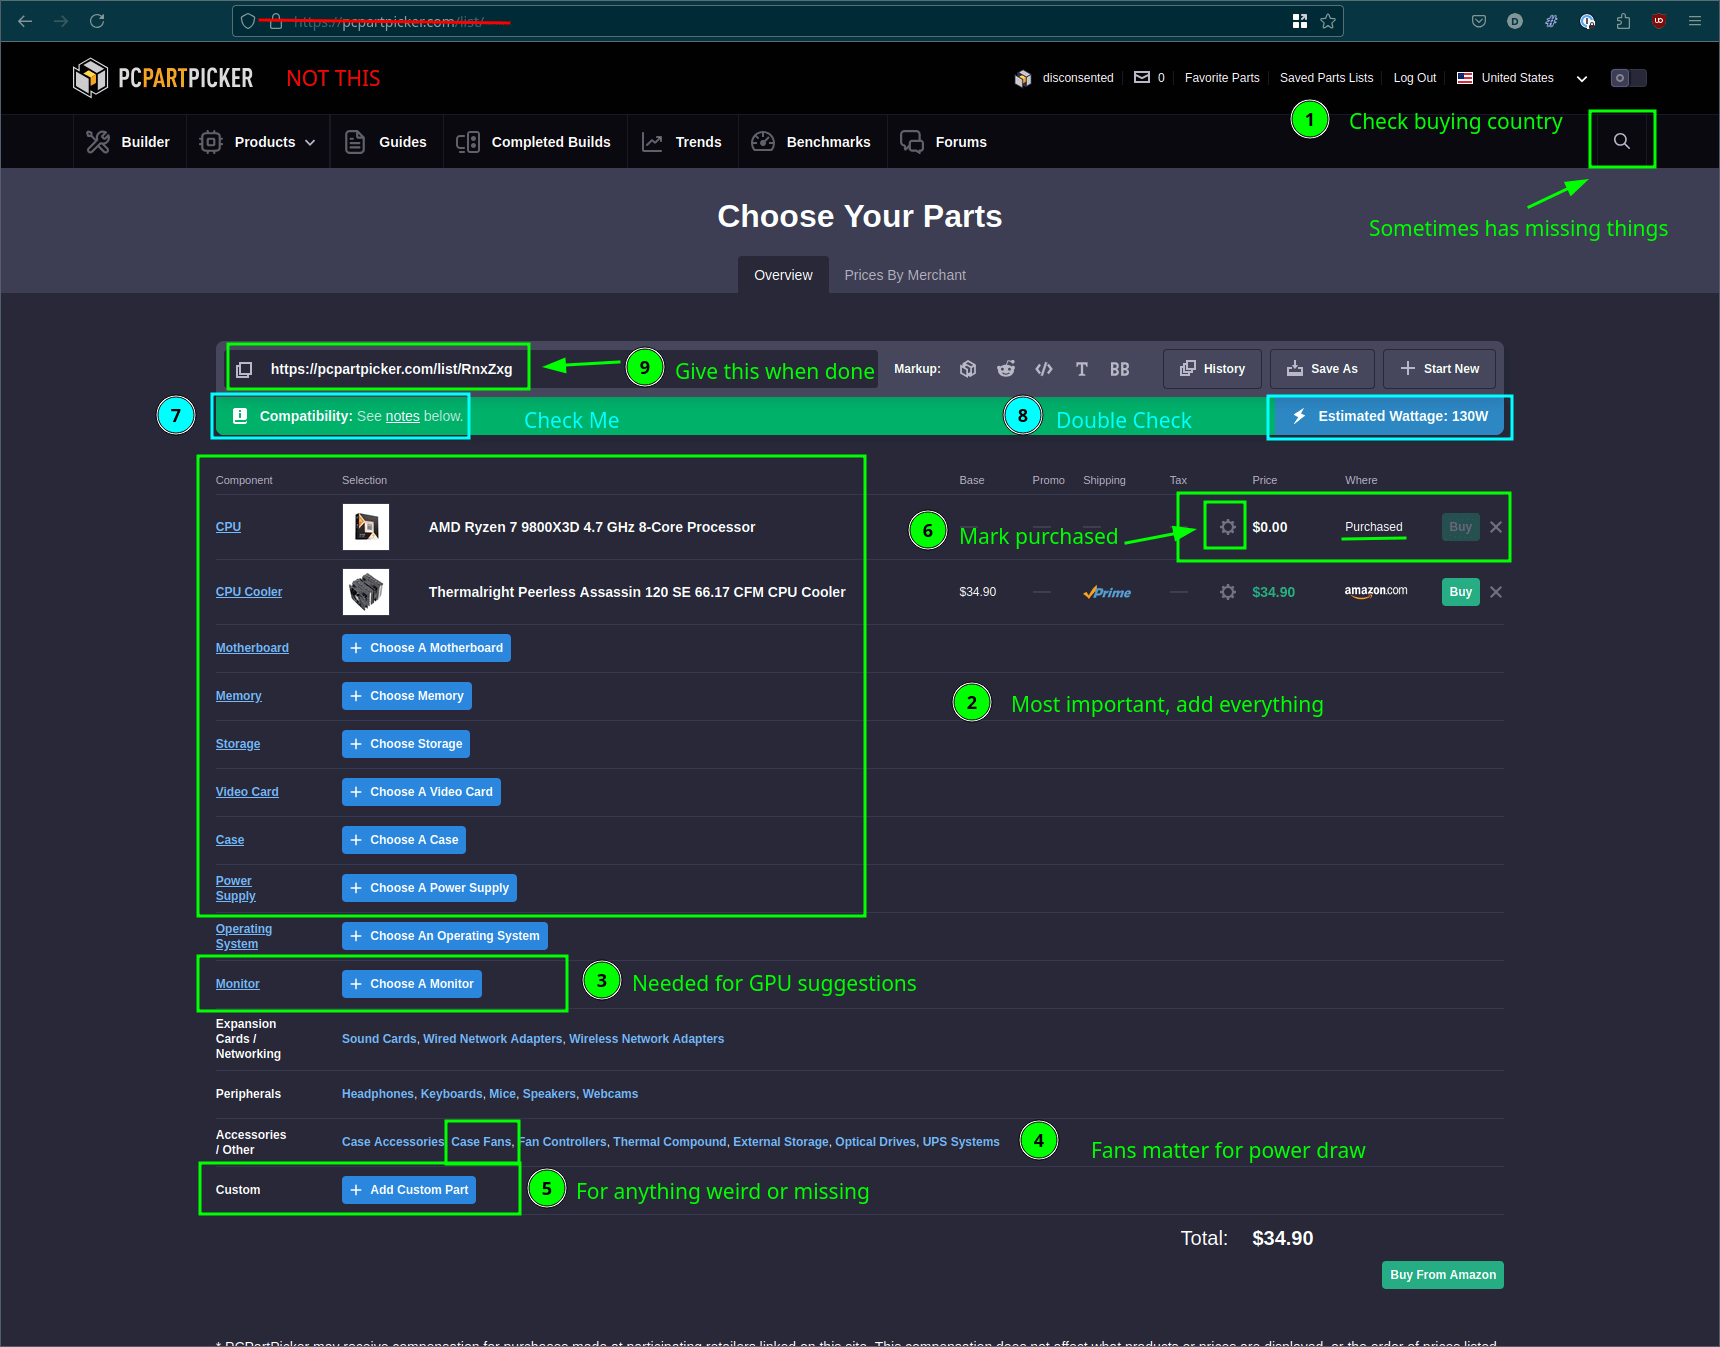Open the Thermal Compound link
Image resolution: width=1720 pixels, height=1347 pixels.
(670, 1142)
